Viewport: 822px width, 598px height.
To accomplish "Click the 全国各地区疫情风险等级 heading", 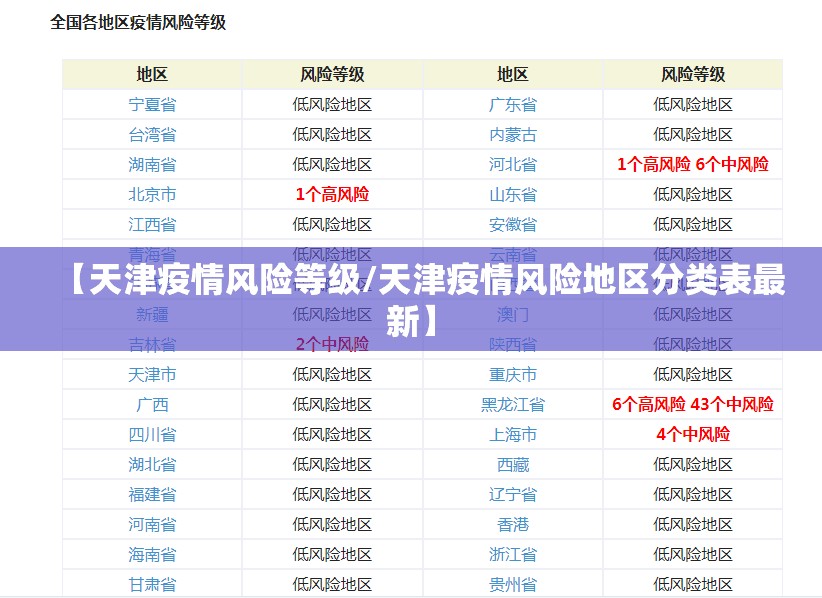I will [x=138, y=23].
